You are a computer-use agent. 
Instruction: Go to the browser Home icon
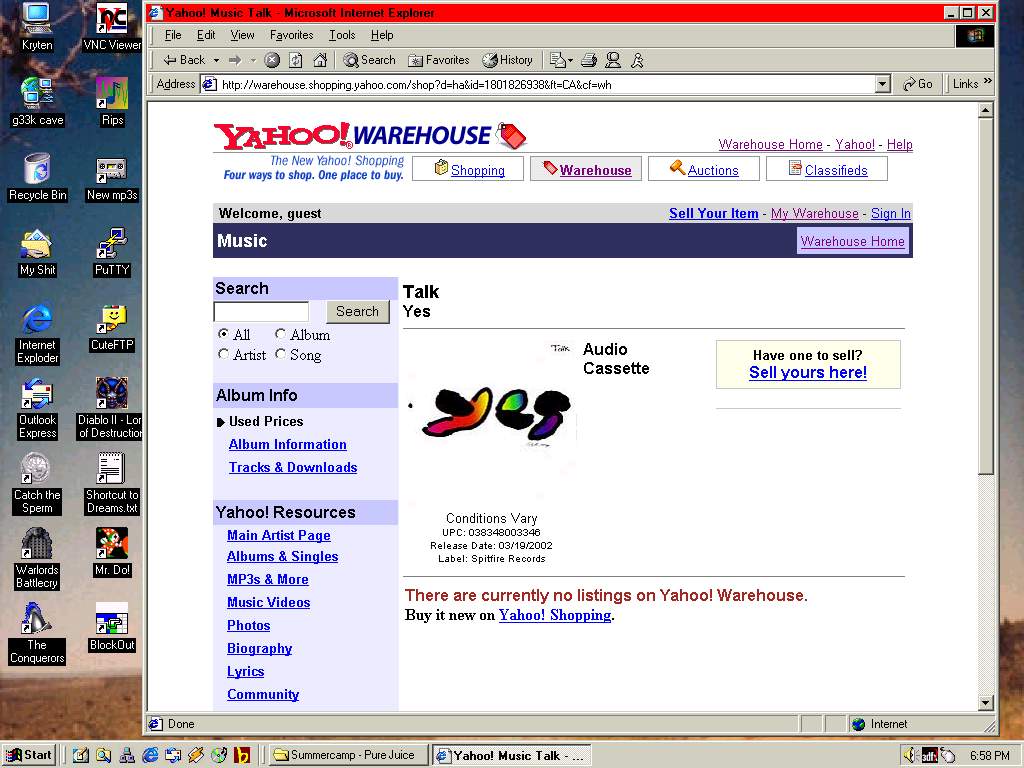320,60
